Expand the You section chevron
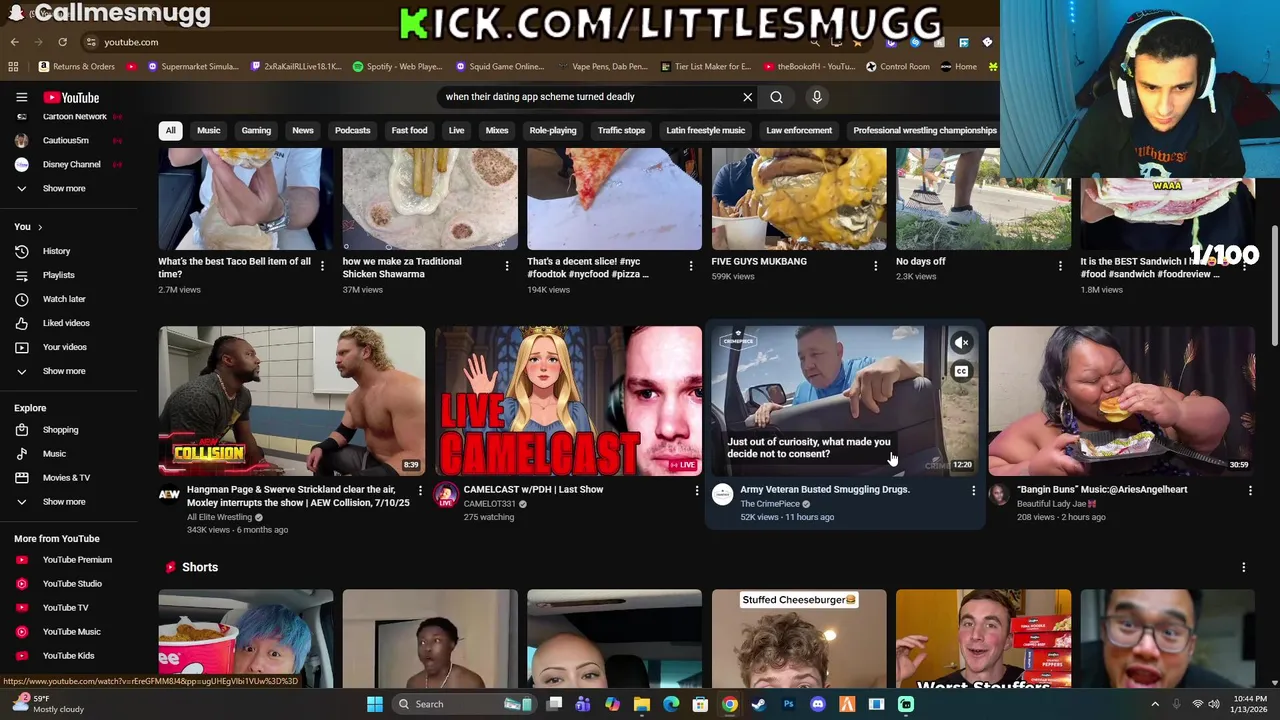Screen dimensions: 1280x720 pos(40,227)
